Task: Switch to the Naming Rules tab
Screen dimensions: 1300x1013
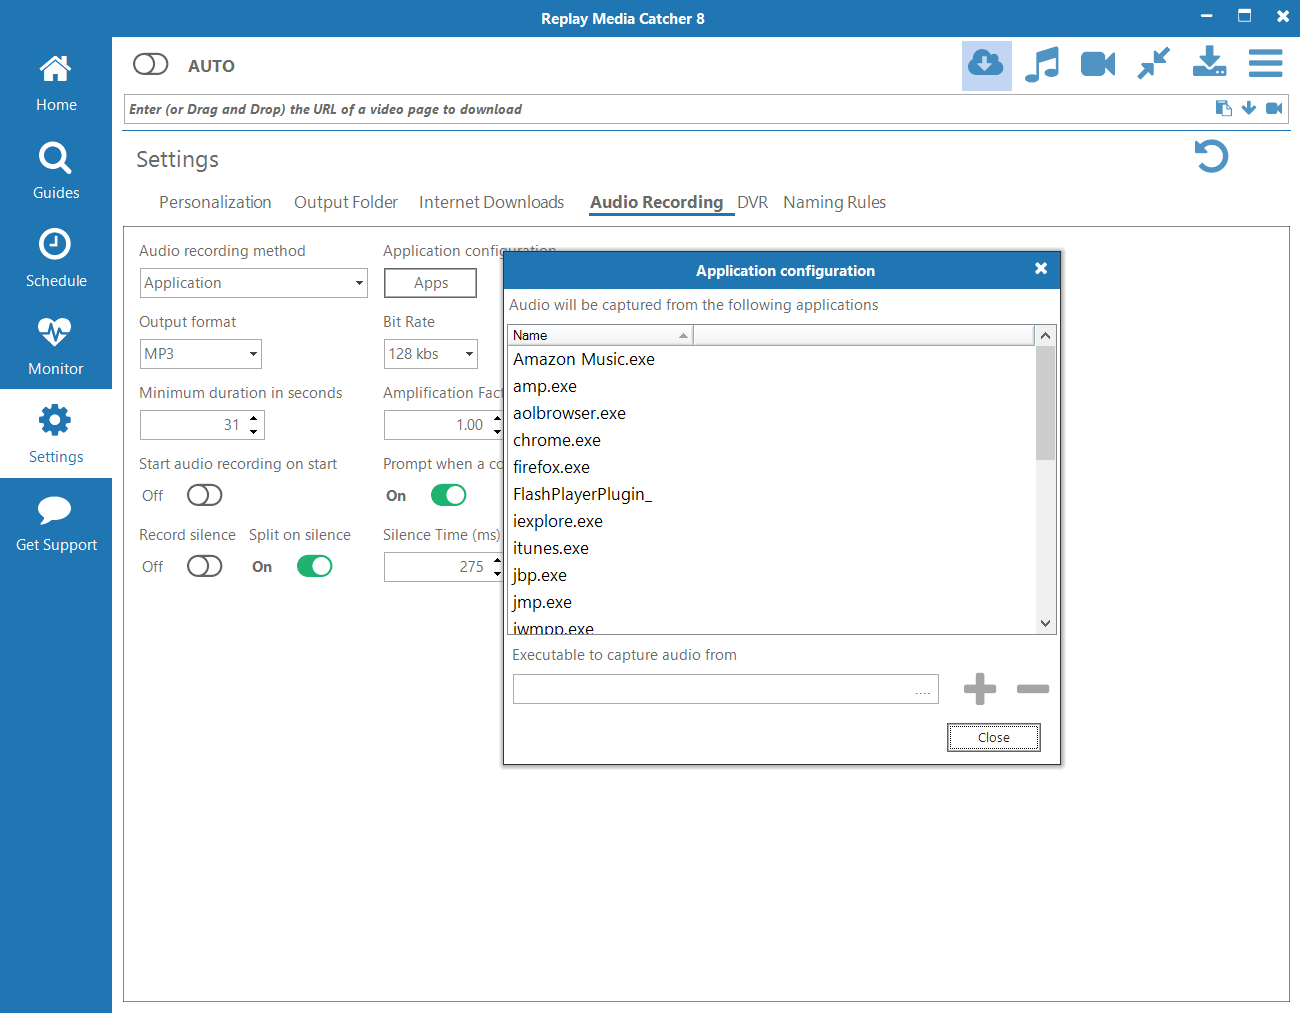Action: click(834, 202)
